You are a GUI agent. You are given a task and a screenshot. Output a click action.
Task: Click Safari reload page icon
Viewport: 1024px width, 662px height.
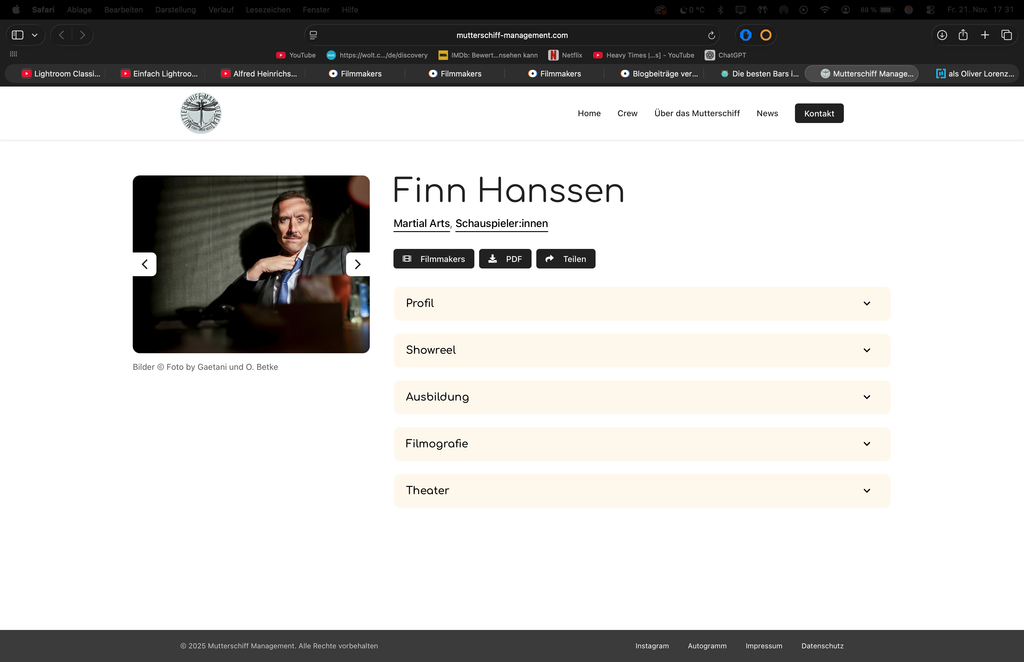click(x=712, y=35)
